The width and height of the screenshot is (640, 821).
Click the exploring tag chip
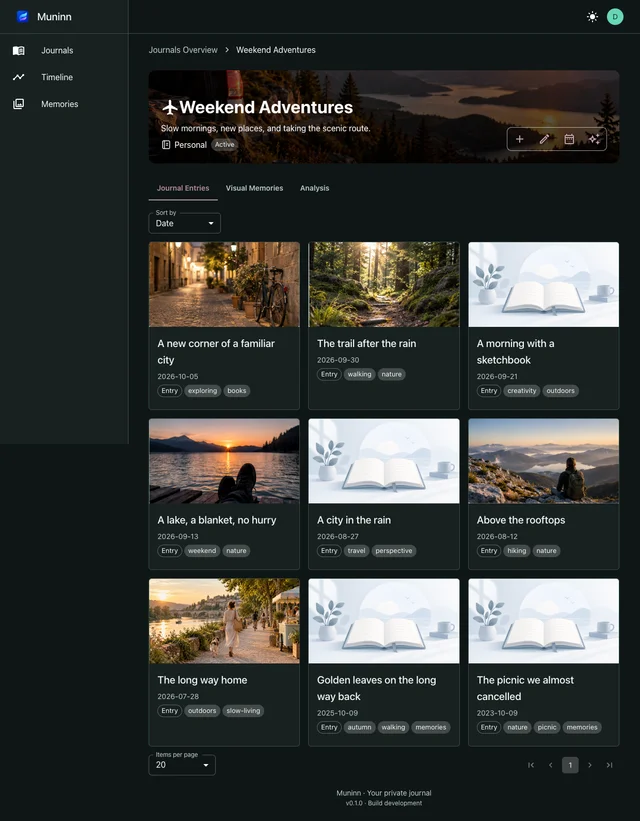[x=203, y=391]
